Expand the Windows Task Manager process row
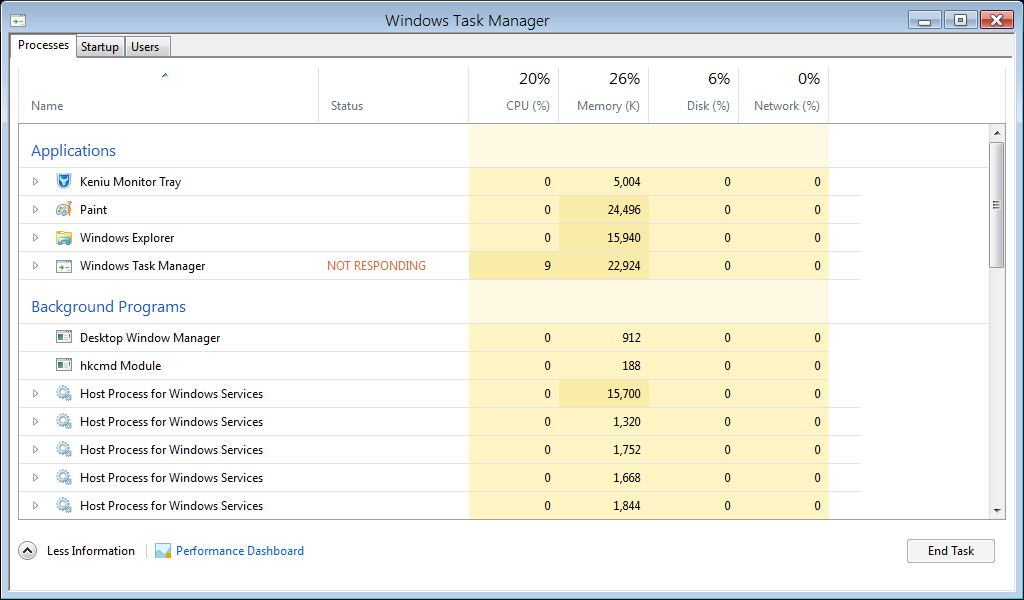1024x600 pixels. click(35, 266)
